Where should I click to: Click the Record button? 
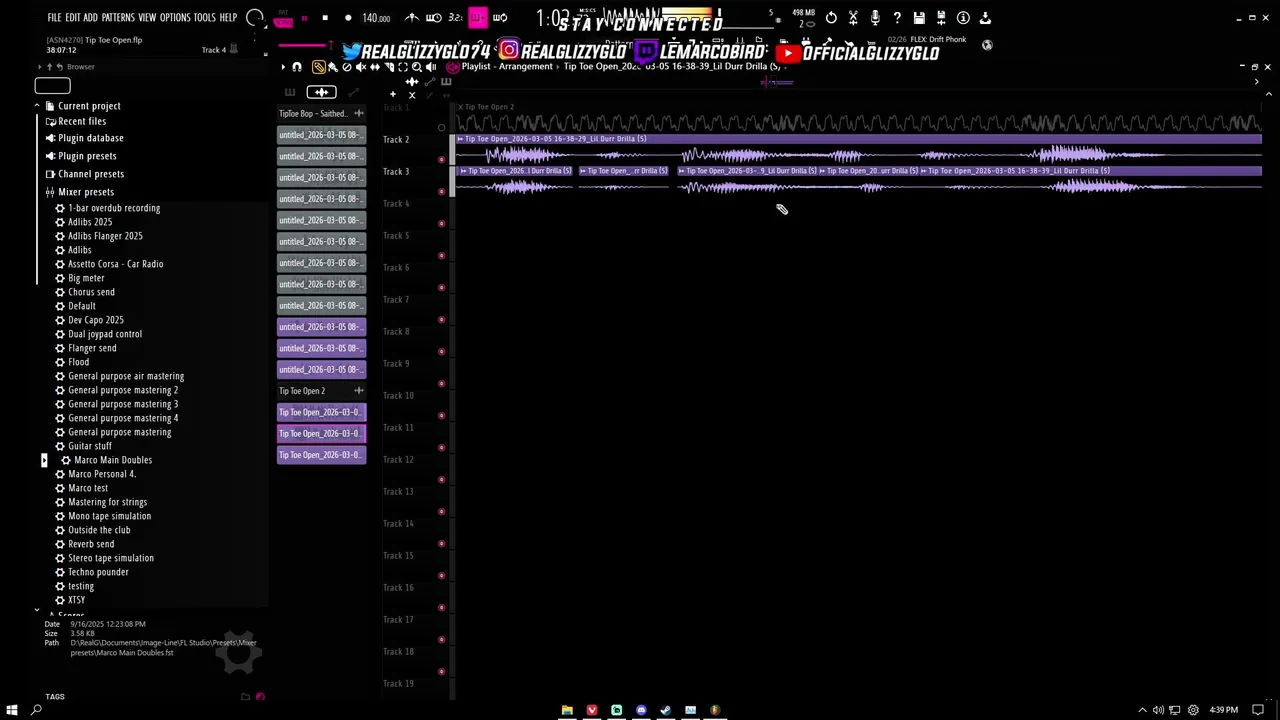pyautogui.click(x=348, y=18)
